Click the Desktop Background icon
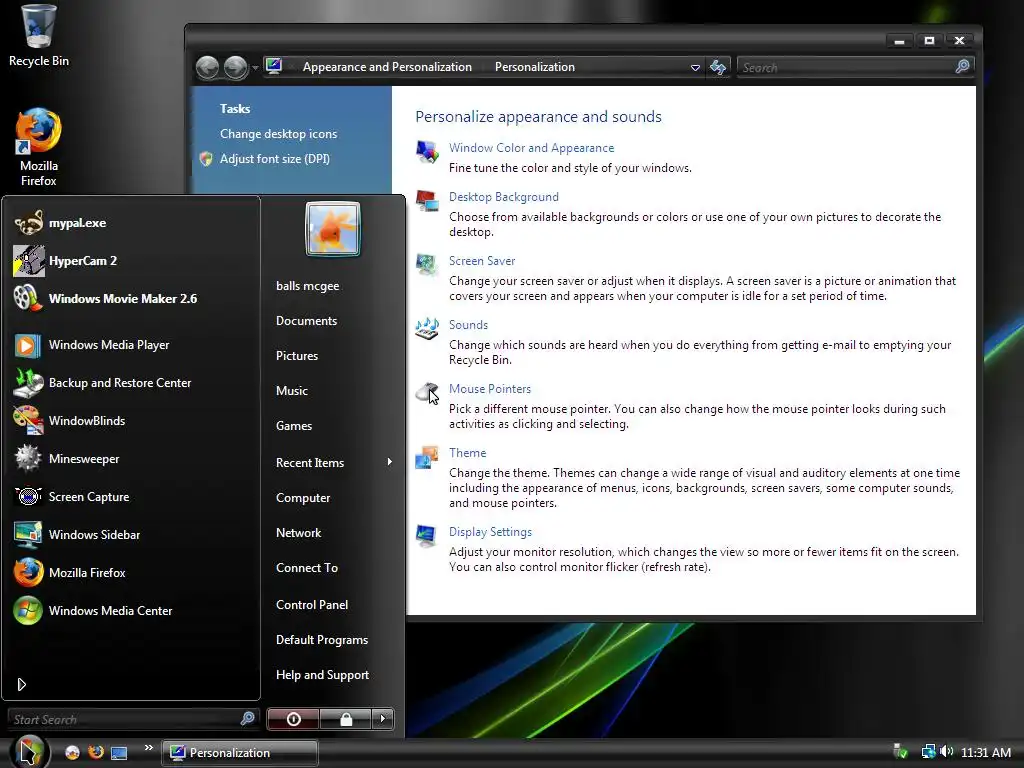This screenshot has width=1024, height=768. click(427, 200)
